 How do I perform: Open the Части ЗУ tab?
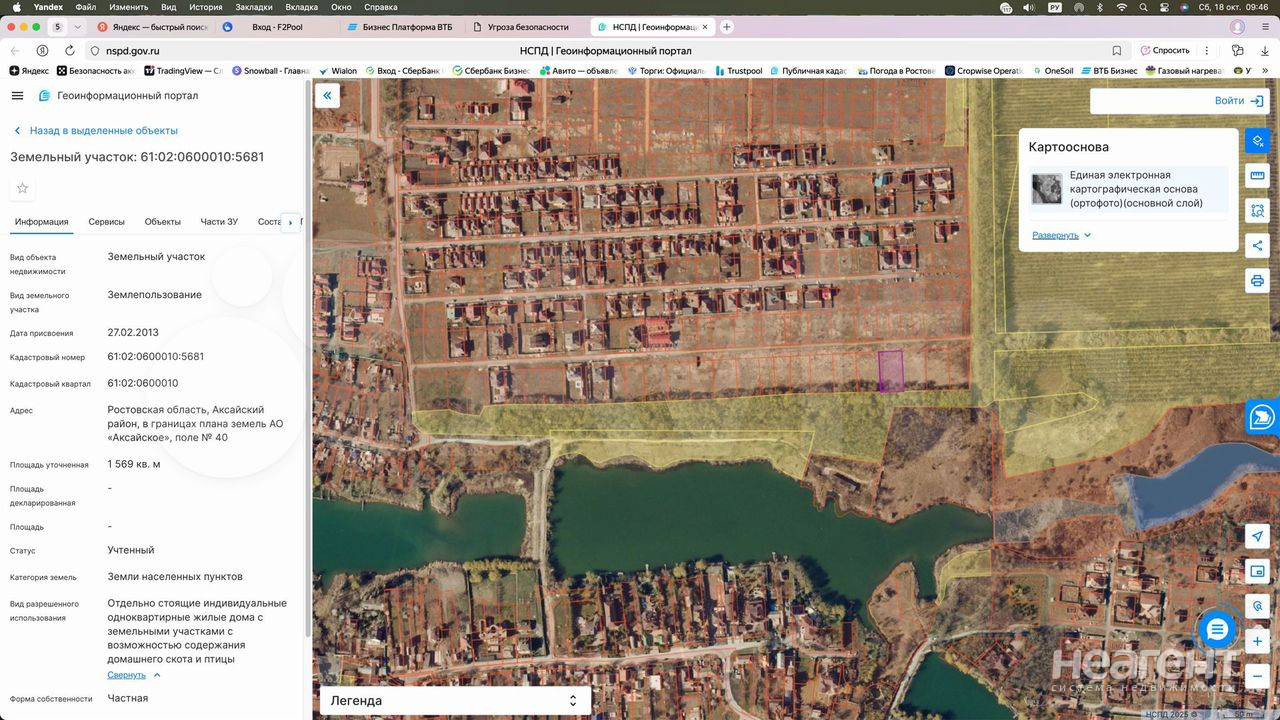coord(219,222)
